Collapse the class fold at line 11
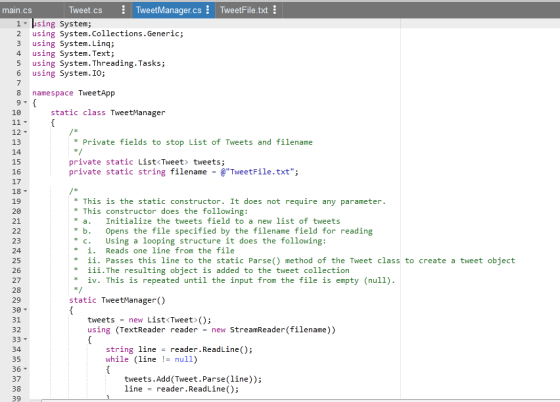 pyautogui.click(x=25, y=122)
